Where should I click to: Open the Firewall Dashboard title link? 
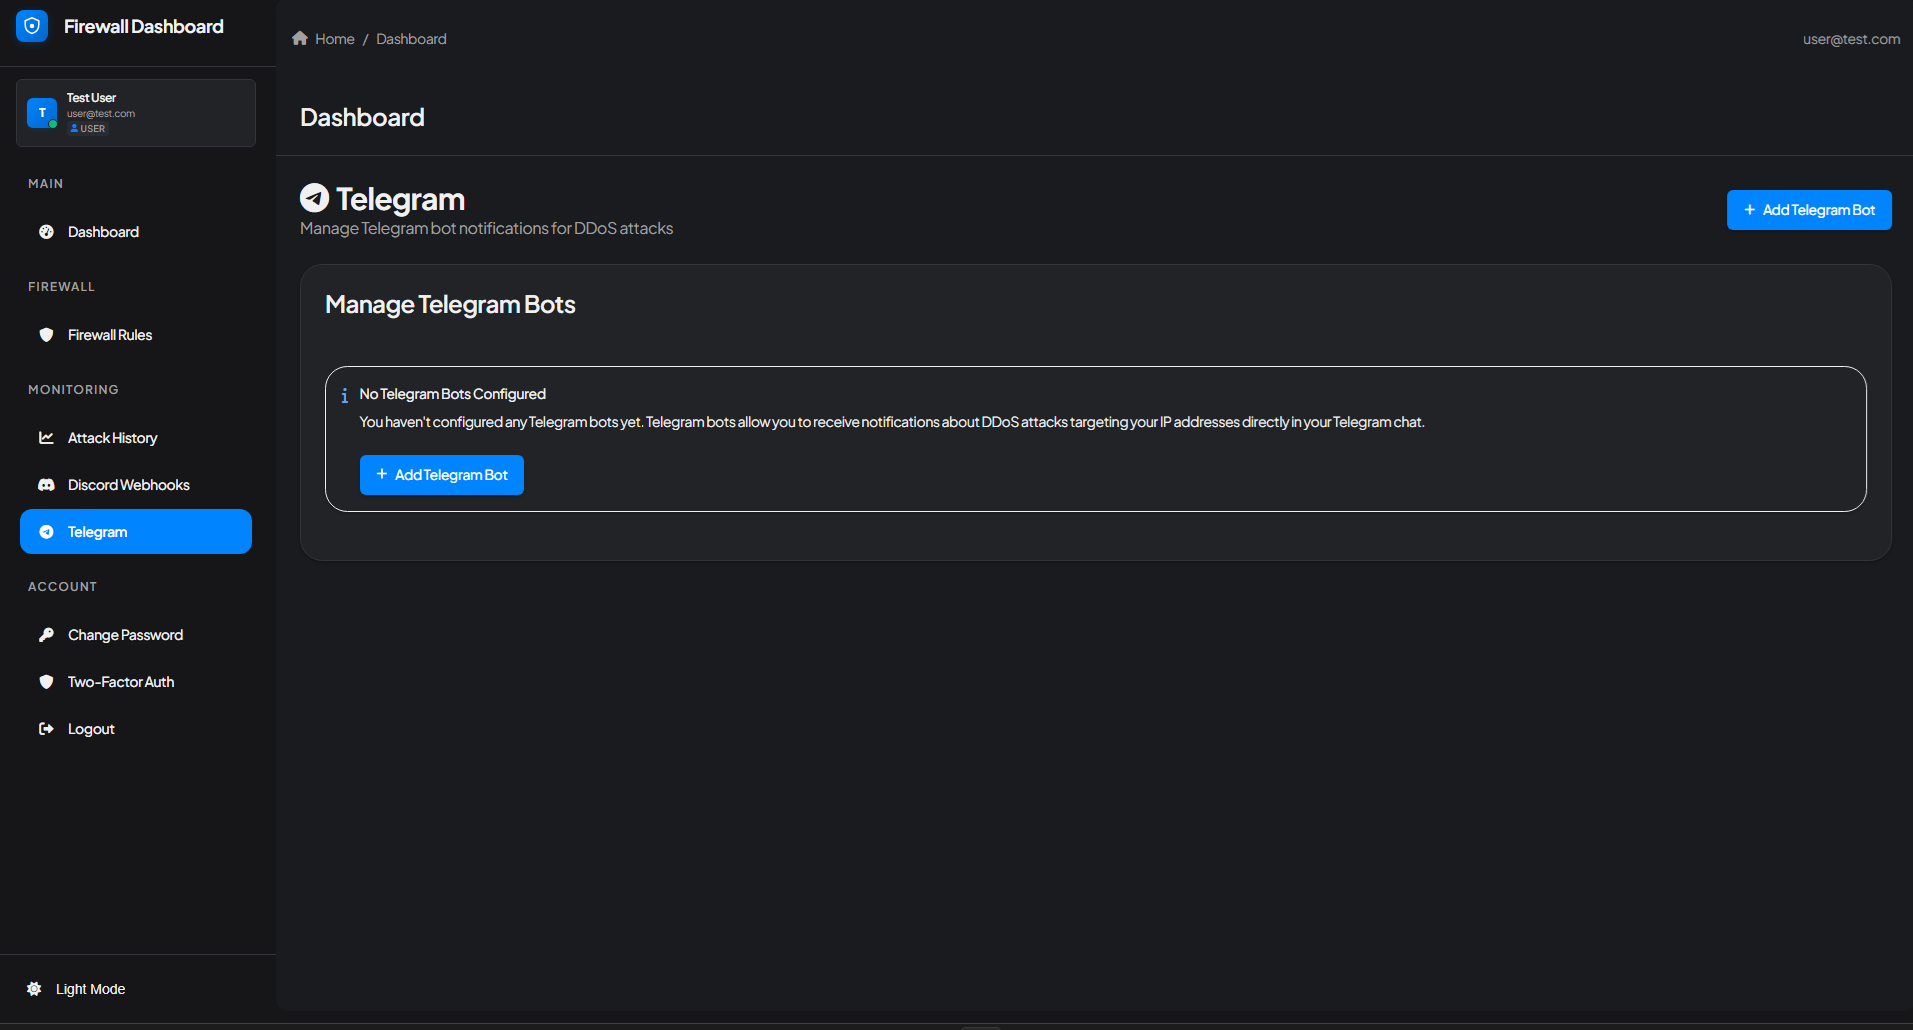144,27
